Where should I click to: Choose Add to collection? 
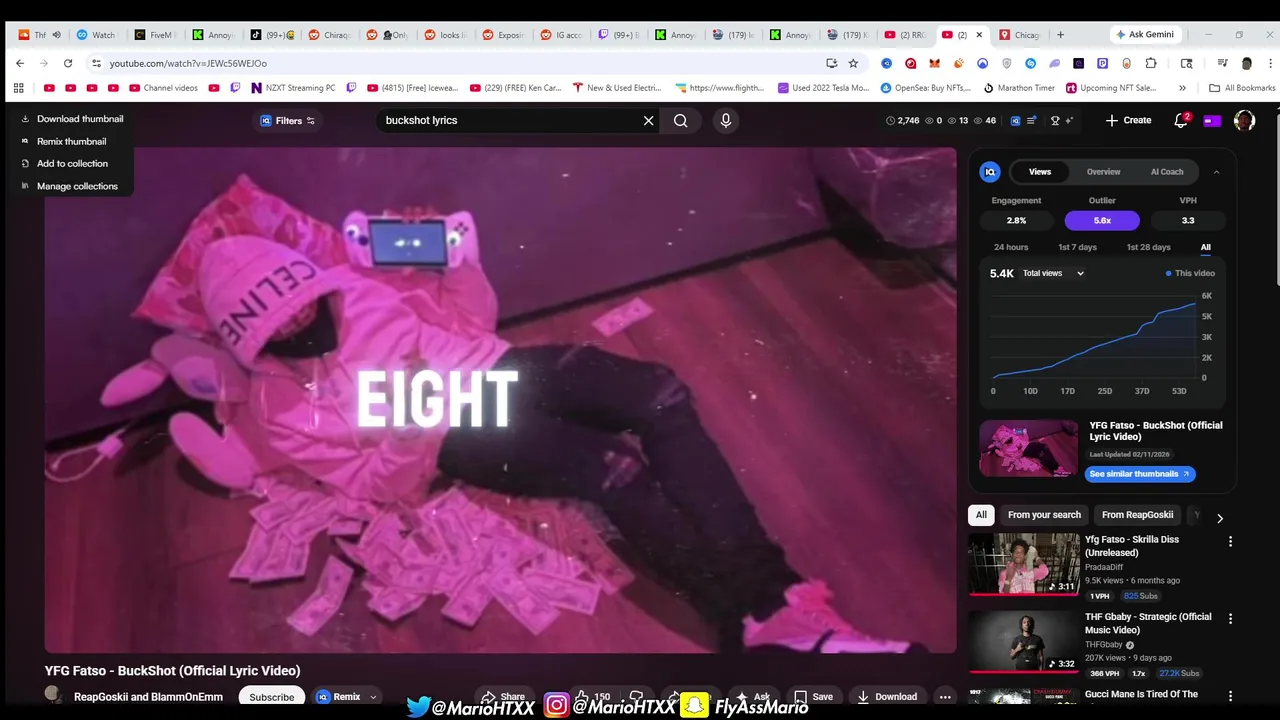pyautogui.click(x=72, y=164)
